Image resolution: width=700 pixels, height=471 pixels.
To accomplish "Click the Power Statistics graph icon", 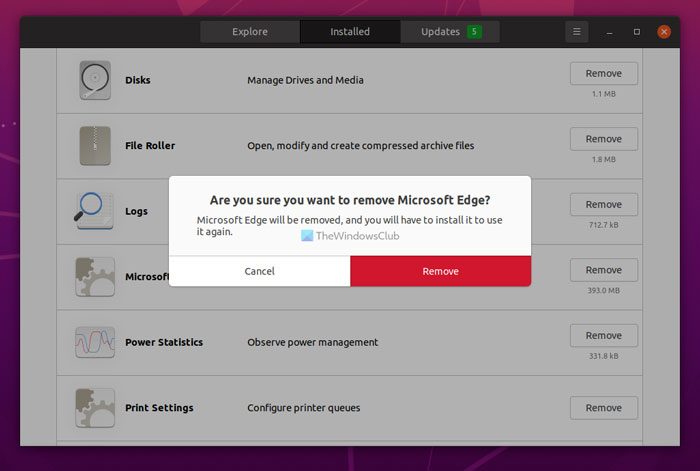I will click(95, 342).
